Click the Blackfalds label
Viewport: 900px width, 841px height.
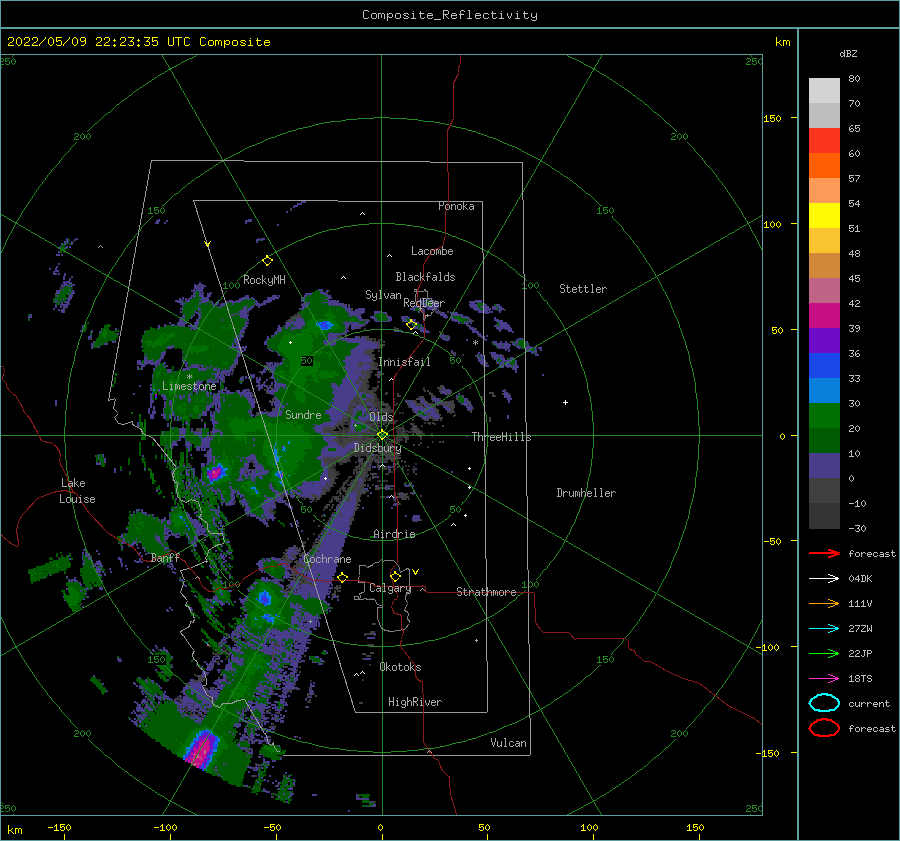pos(425,277)
